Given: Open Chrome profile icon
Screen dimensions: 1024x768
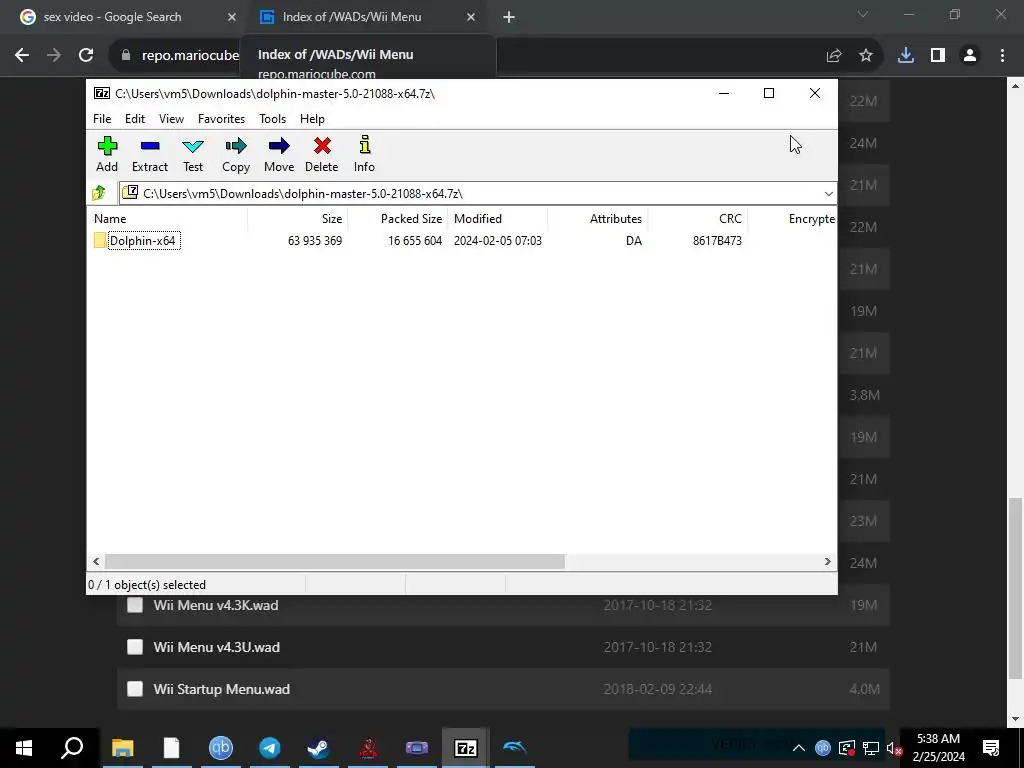Looking at the screenshot, I should pyautogui.click(x=970, y=56).
